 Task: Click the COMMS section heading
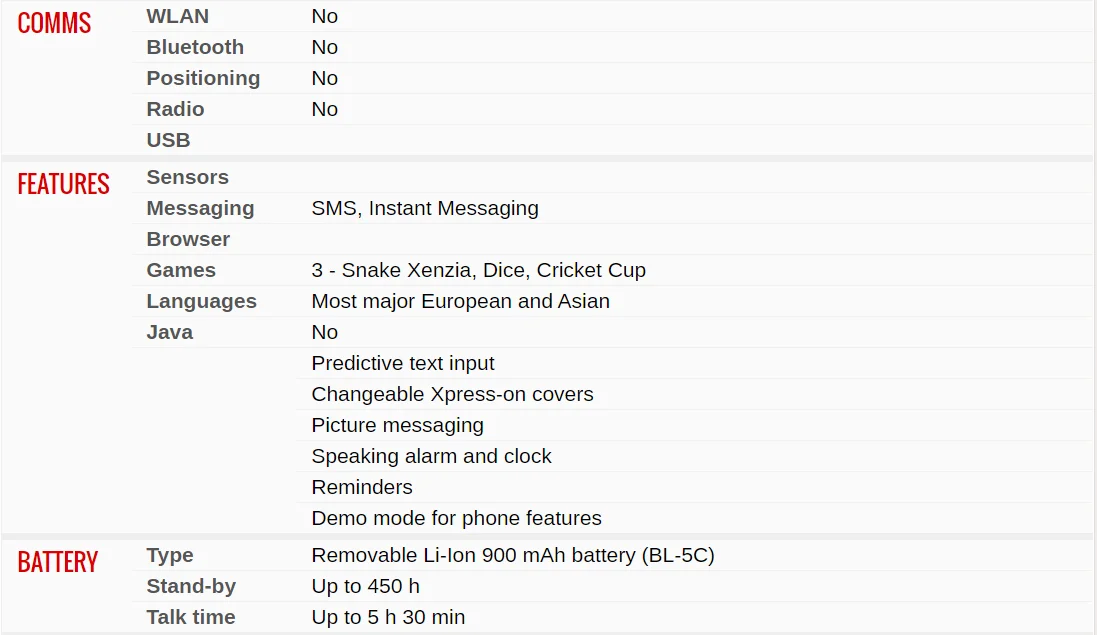pos(54,23)
